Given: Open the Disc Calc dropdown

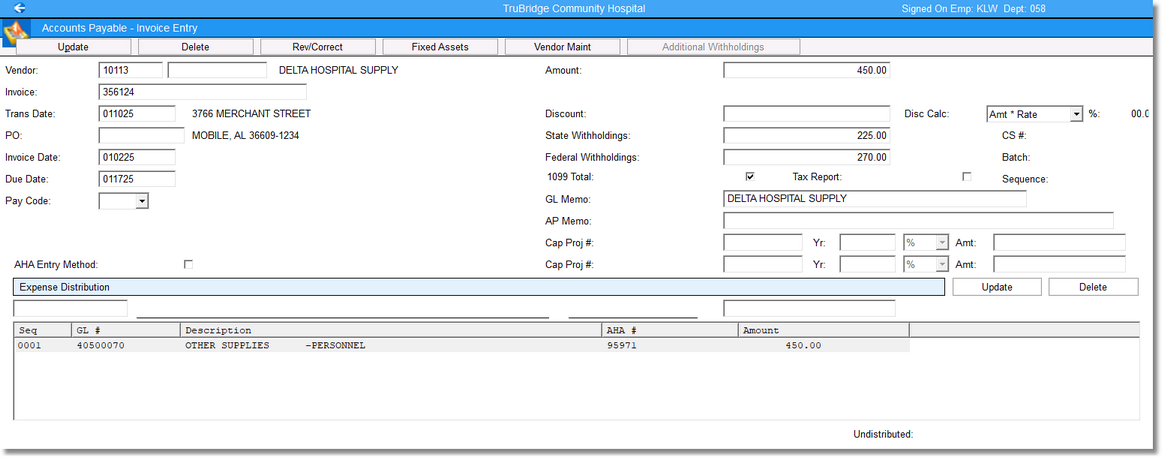Looking at the screenshot, I should coord(1077,114).
